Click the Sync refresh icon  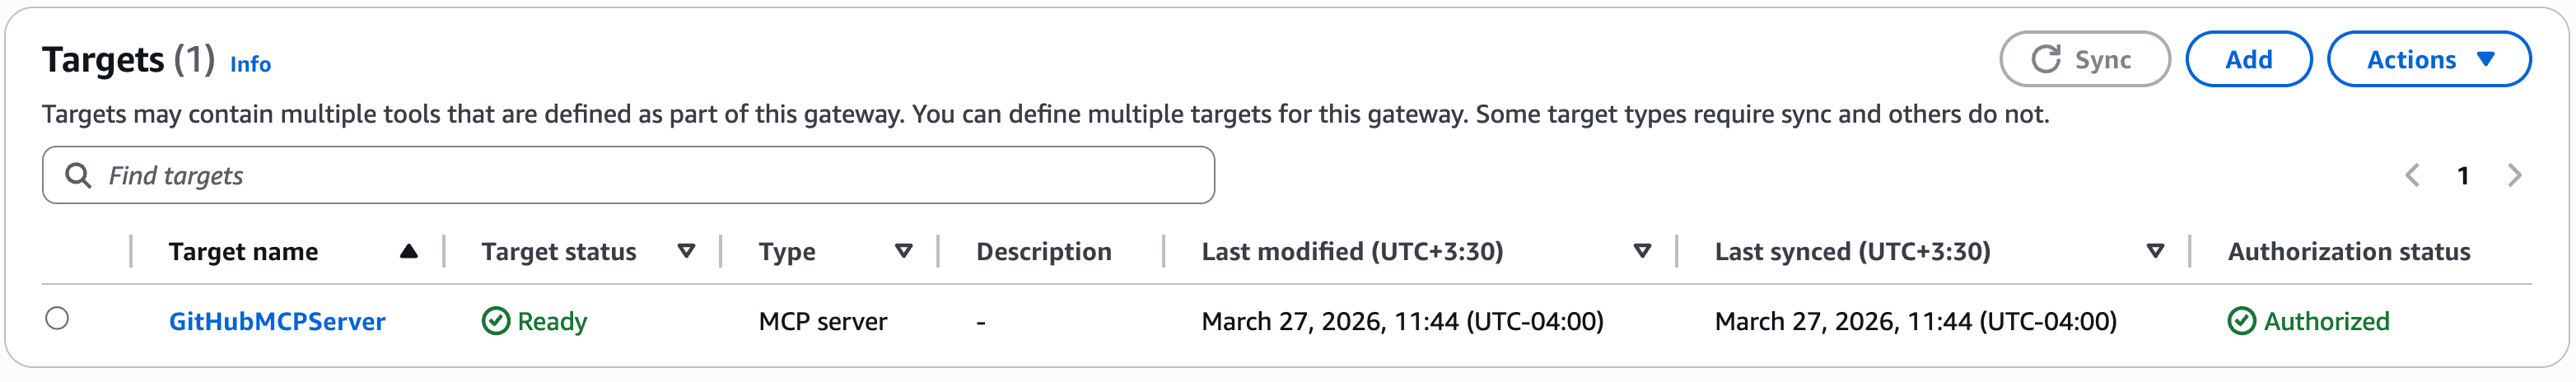(x=2045, y=60)
